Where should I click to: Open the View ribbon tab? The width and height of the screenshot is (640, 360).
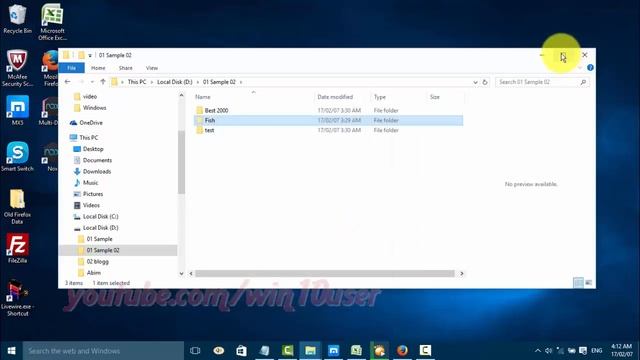pos(151,68)
